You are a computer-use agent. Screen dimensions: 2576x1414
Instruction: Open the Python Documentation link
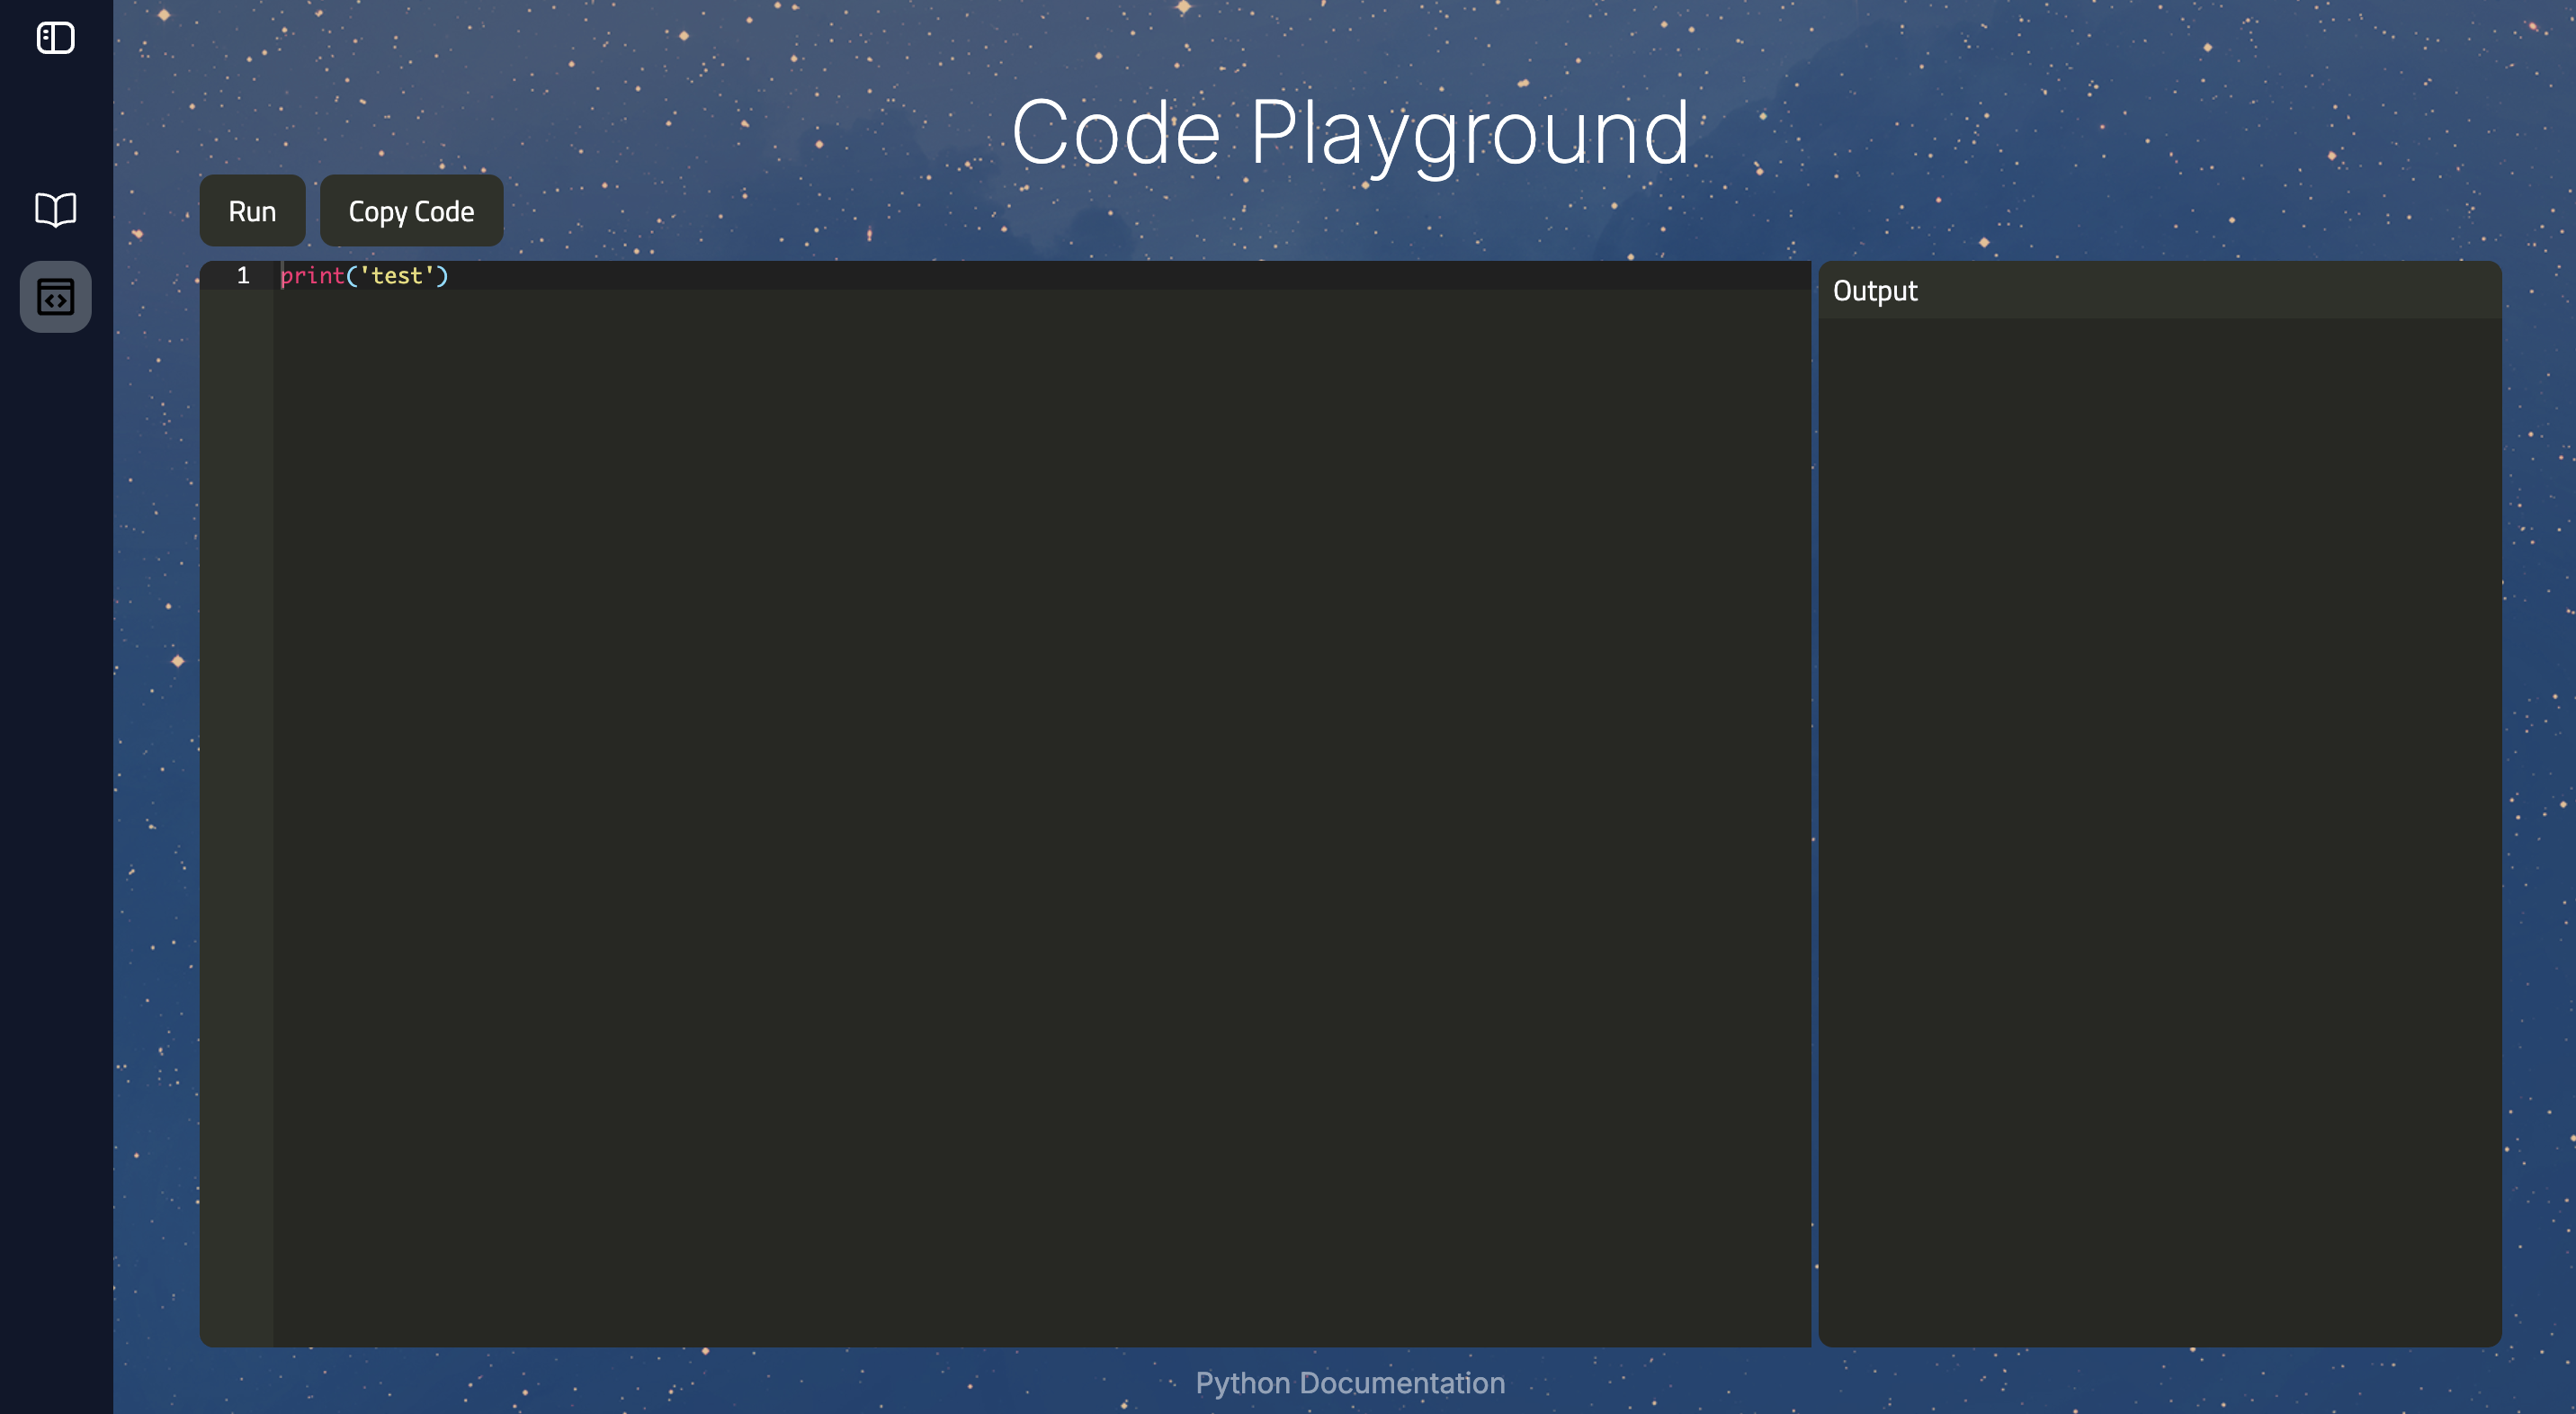[x=1349, y=1382]
